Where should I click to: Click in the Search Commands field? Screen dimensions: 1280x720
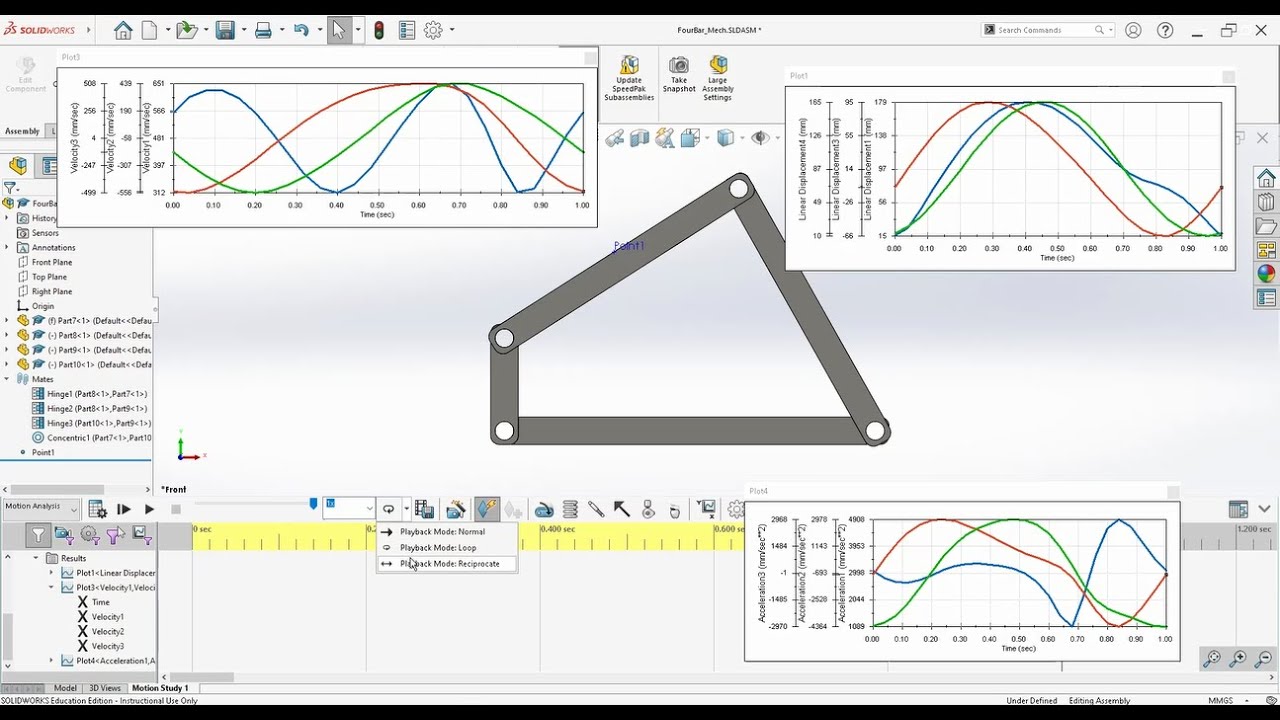click(x=1045, y=30)
